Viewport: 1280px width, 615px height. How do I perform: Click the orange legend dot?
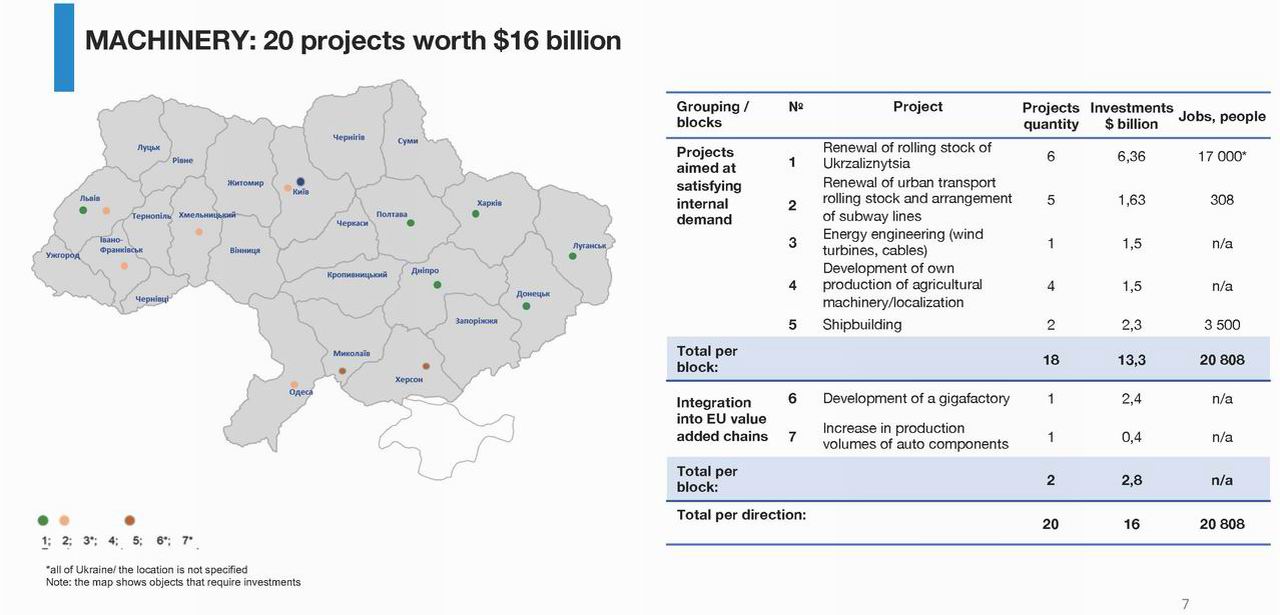point(65,520)
